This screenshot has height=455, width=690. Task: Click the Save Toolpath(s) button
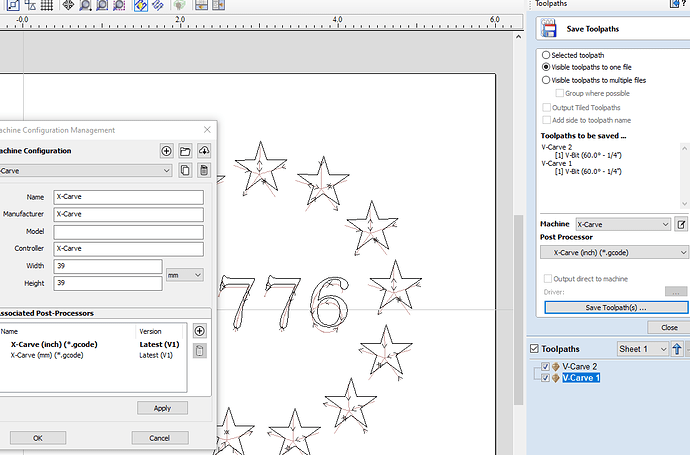tap(615, 307)
